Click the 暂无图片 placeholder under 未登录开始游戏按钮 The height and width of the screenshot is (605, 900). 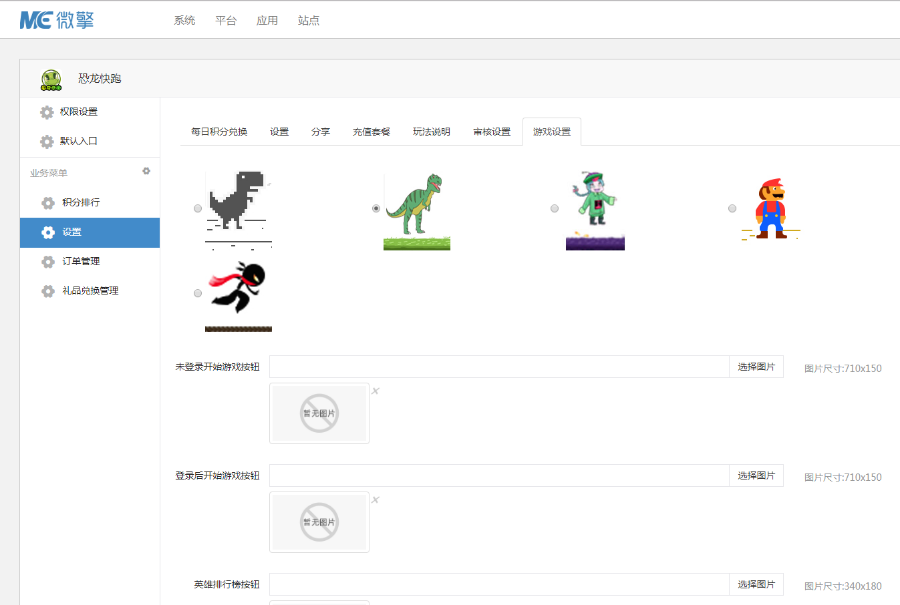click(x=318, y=413)
